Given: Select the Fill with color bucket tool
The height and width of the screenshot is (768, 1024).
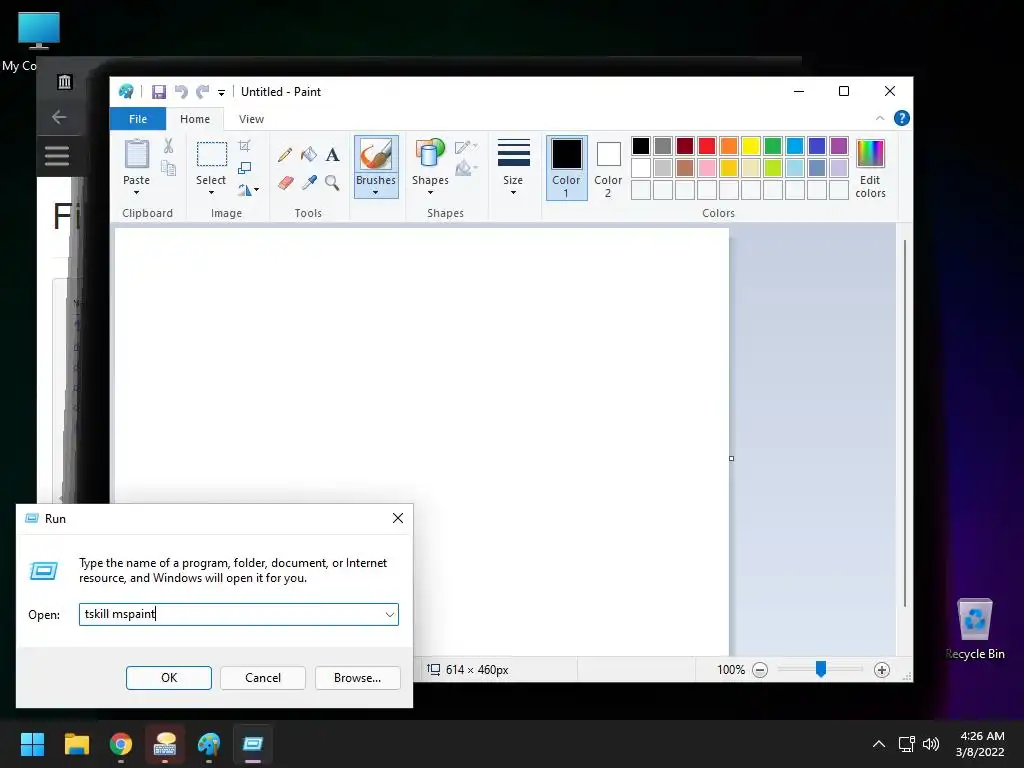Looking at the screenshot, I should coord(309,155).
